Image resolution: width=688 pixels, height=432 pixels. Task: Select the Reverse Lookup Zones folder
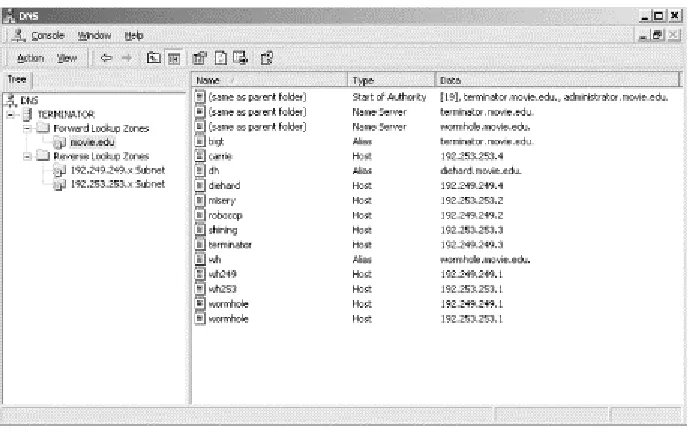[101, 156]
